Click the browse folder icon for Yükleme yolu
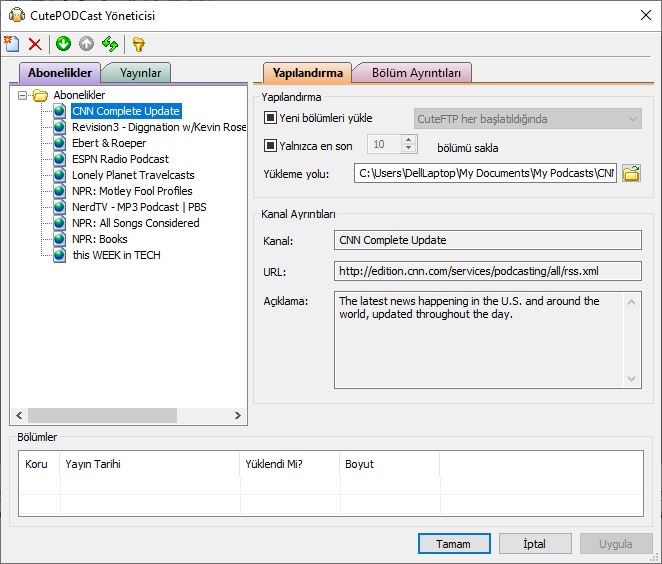Image resolution: width=662 pixels, height=564 pixels. [632, 173]
